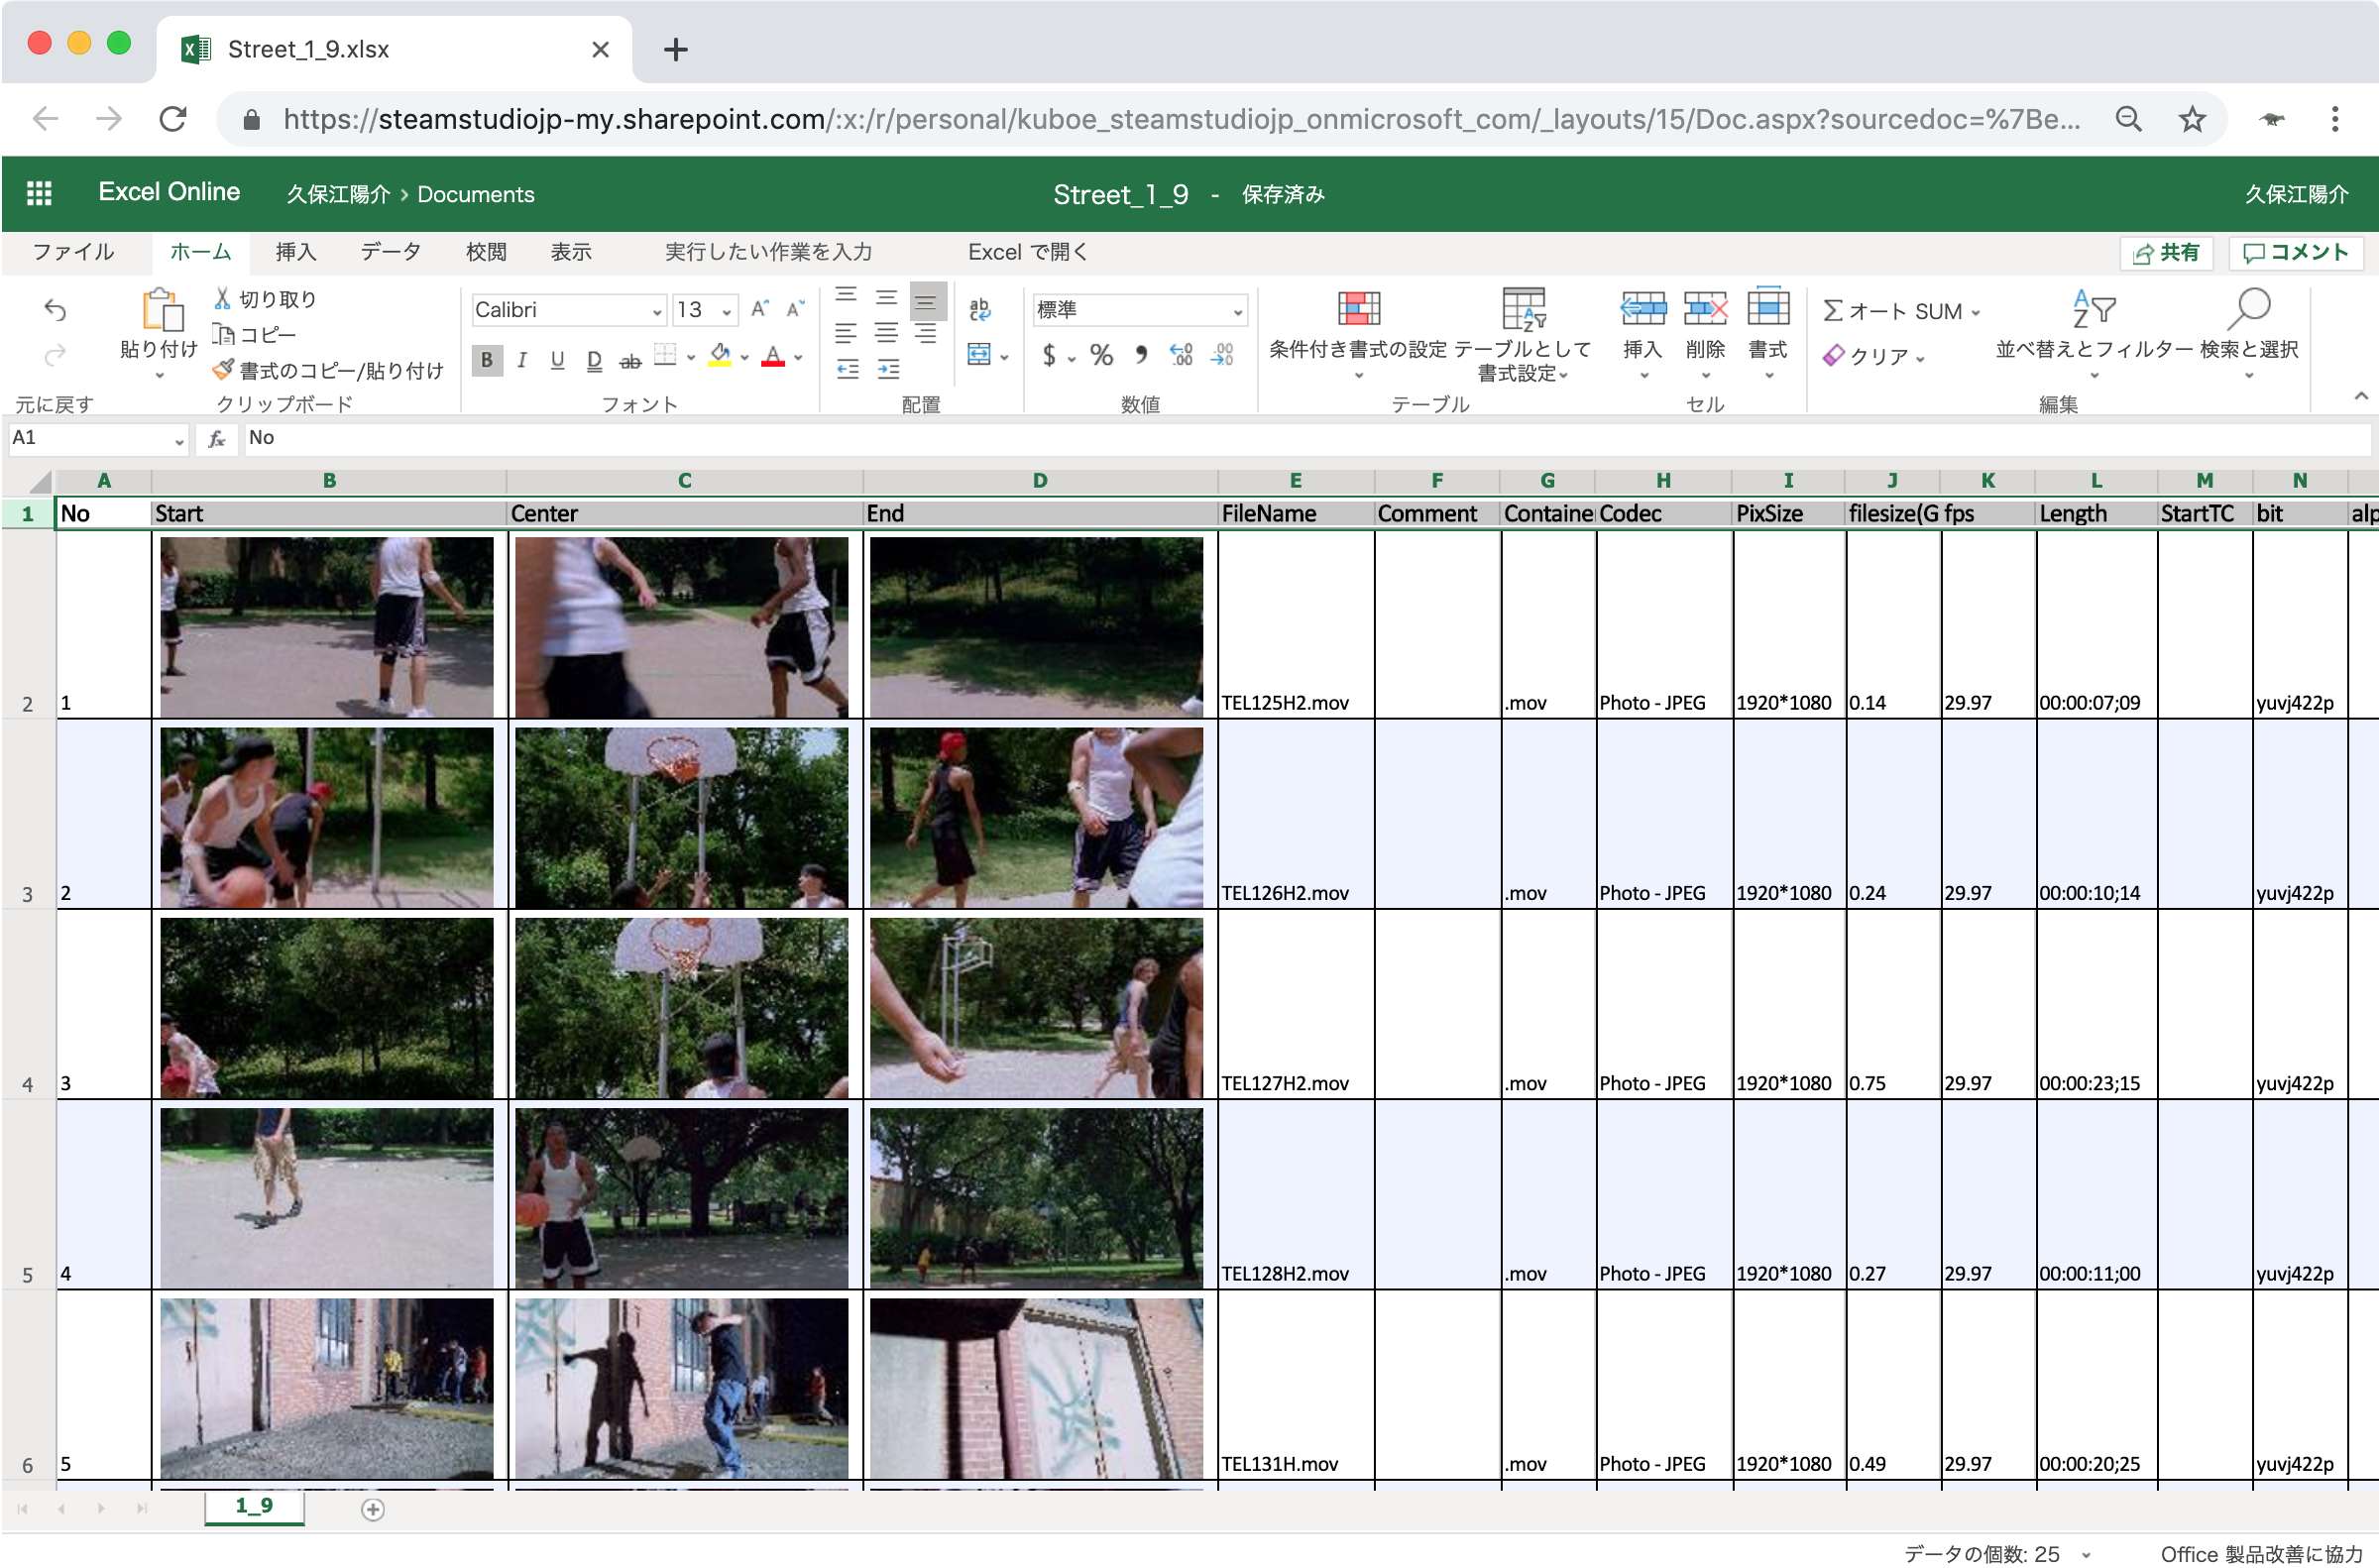Toggle bold formatting off
The height and width of the screenshot is (1568, 2379).
pyautogui.click(x=486, y=359)
